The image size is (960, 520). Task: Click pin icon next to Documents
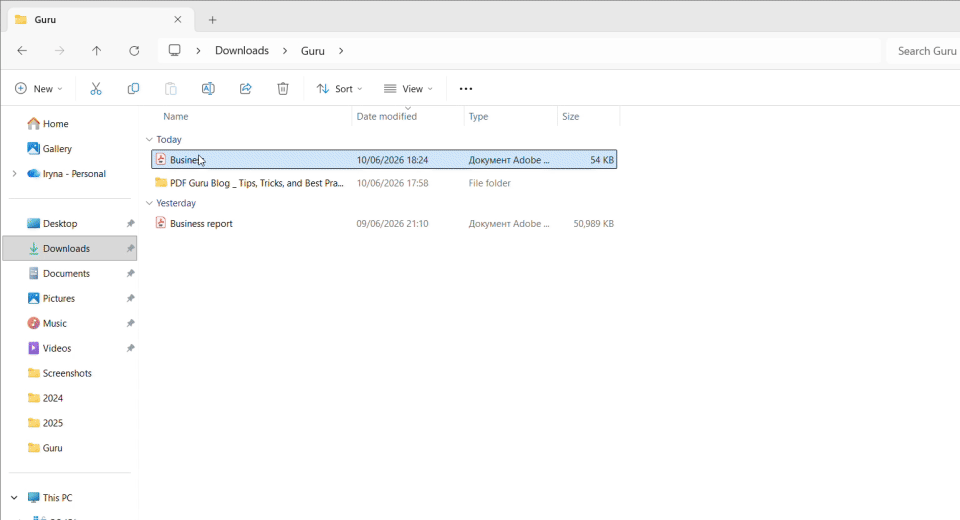tap(130, 273)
